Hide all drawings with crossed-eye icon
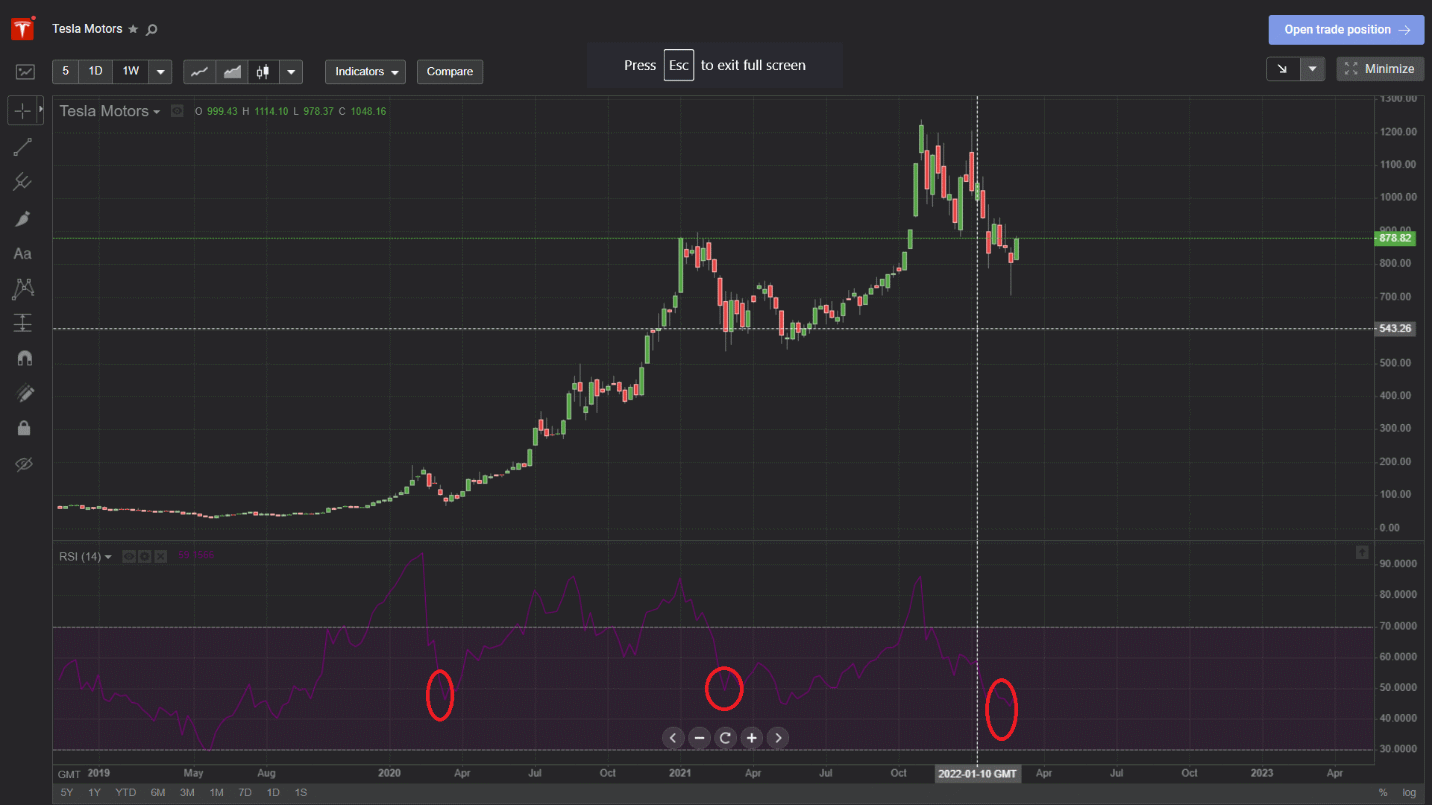Viewport: 1432px width, 805px height. tap(24, 464)
